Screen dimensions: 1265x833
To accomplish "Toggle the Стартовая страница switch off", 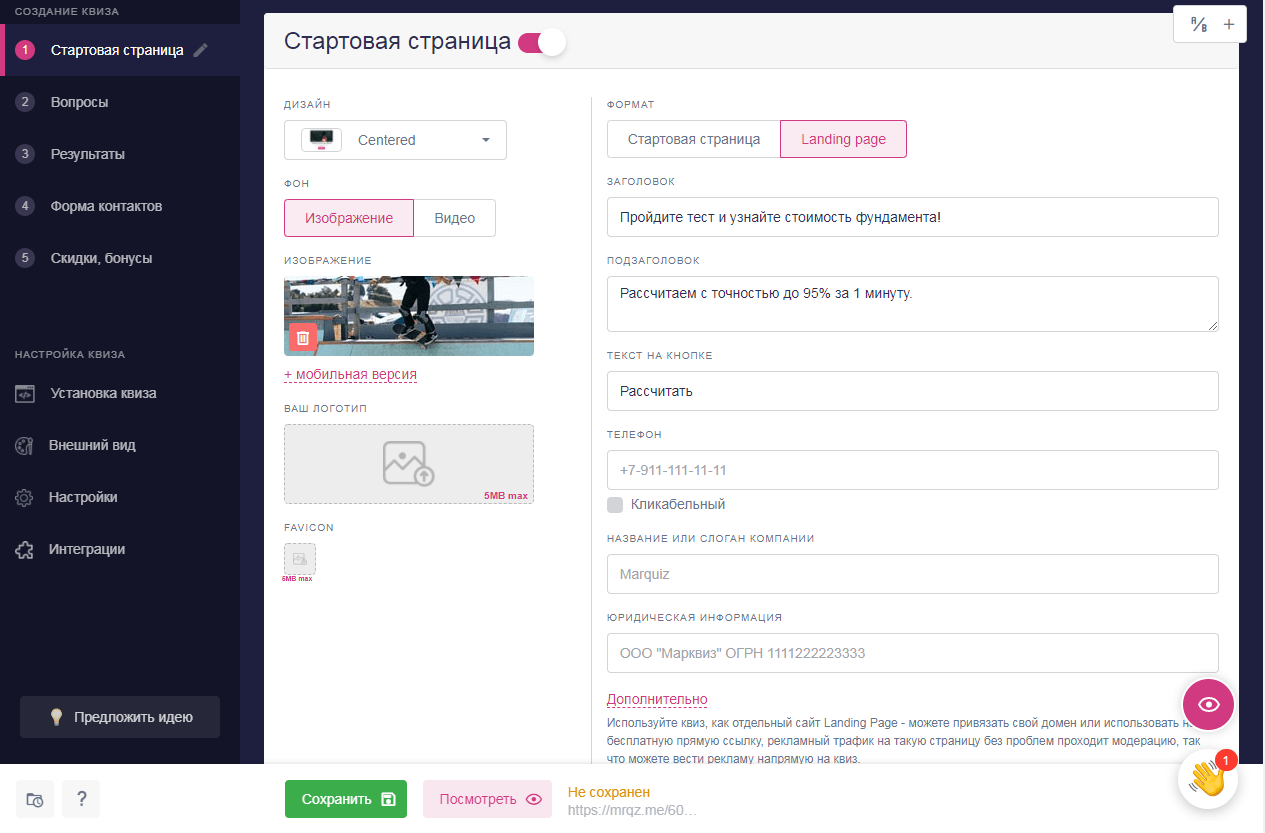I will (542, 42).
